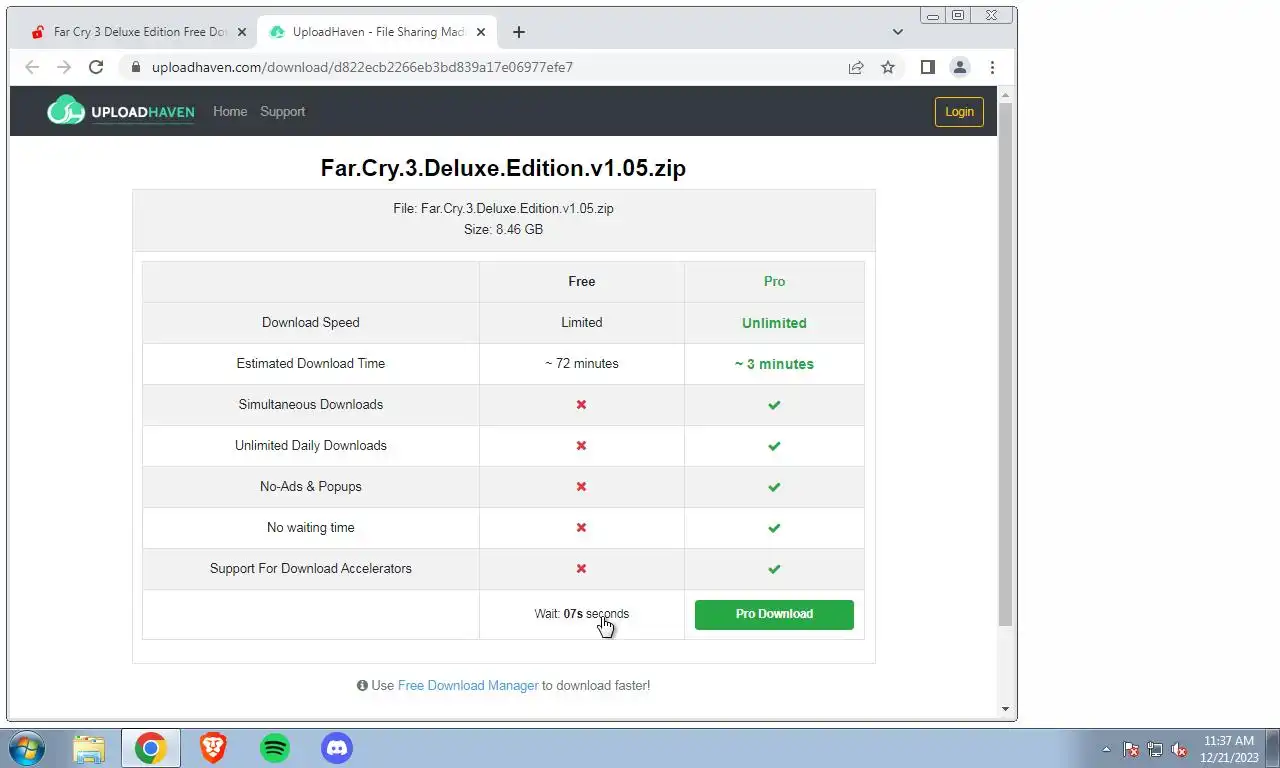Click the scrollbar down arrow
The width and height of the screenshot is (1280, 768).
1006,709
